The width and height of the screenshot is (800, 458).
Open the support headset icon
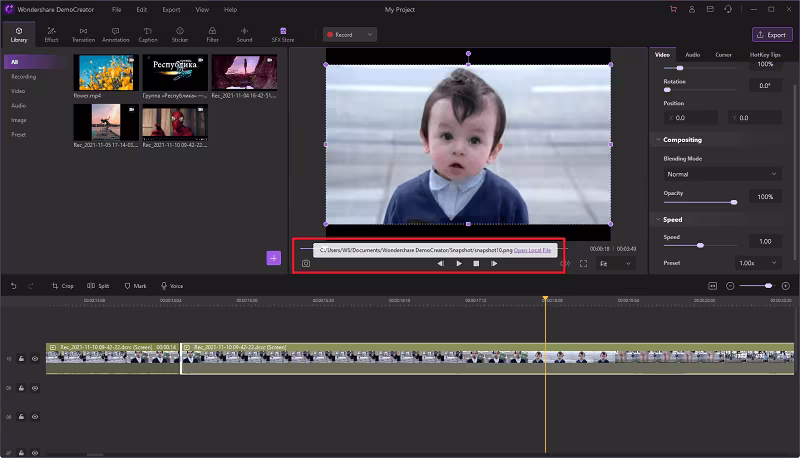tap(728, 9)
